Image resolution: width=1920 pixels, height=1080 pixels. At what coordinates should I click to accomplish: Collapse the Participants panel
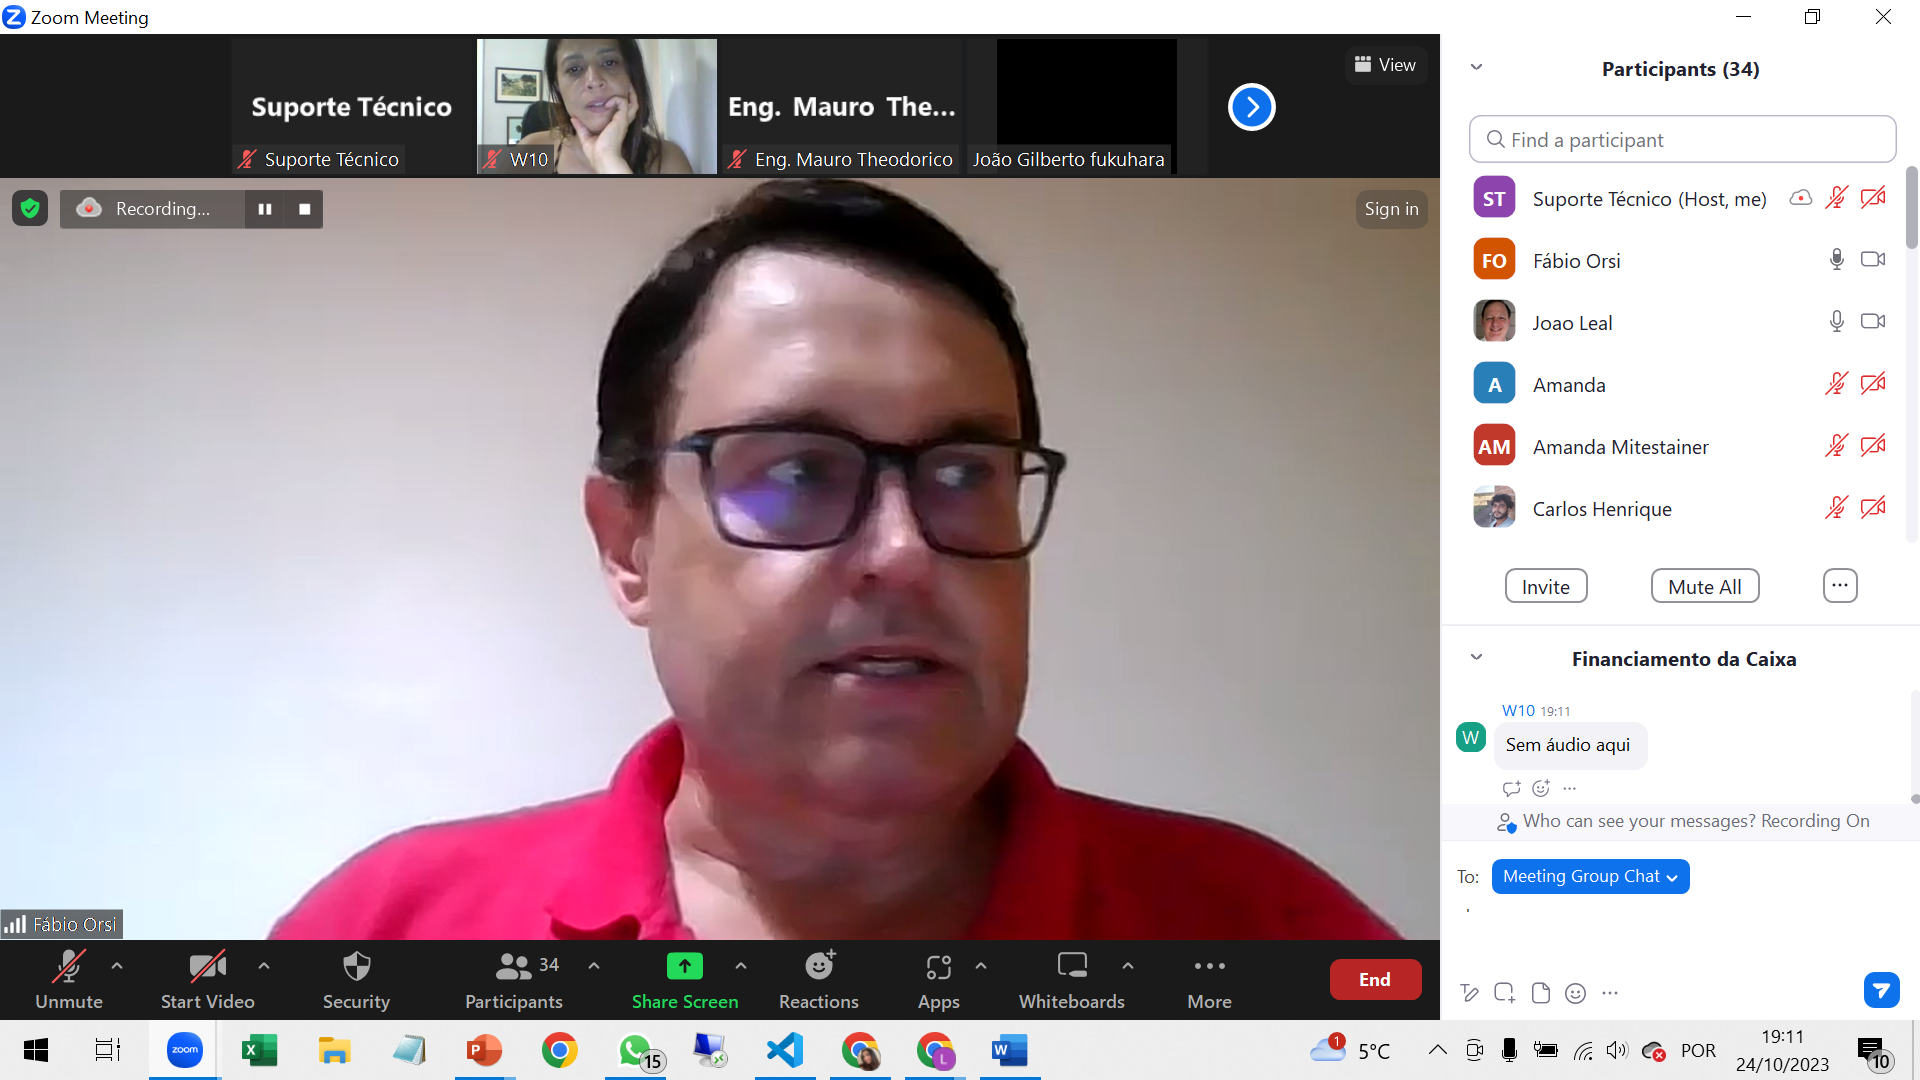1476,68
